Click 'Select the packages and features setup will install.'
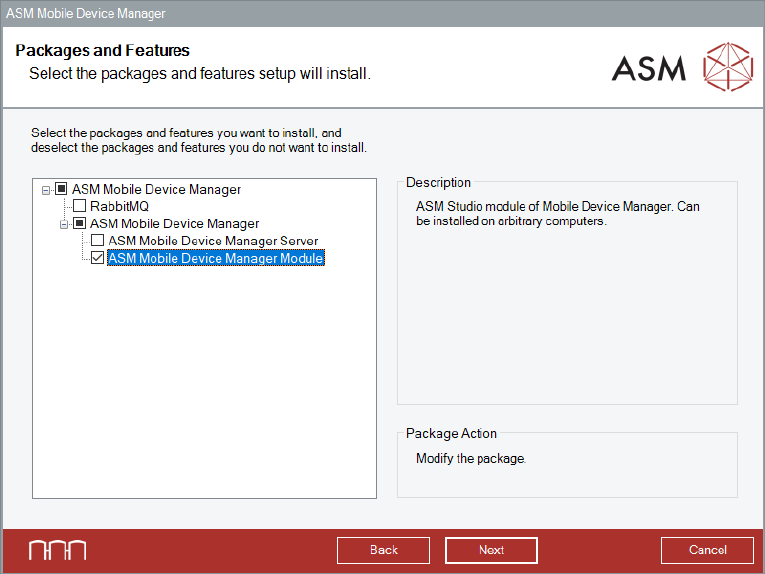Image resolution: width=765 pixels, height=574 pixels. pos(200,74)
